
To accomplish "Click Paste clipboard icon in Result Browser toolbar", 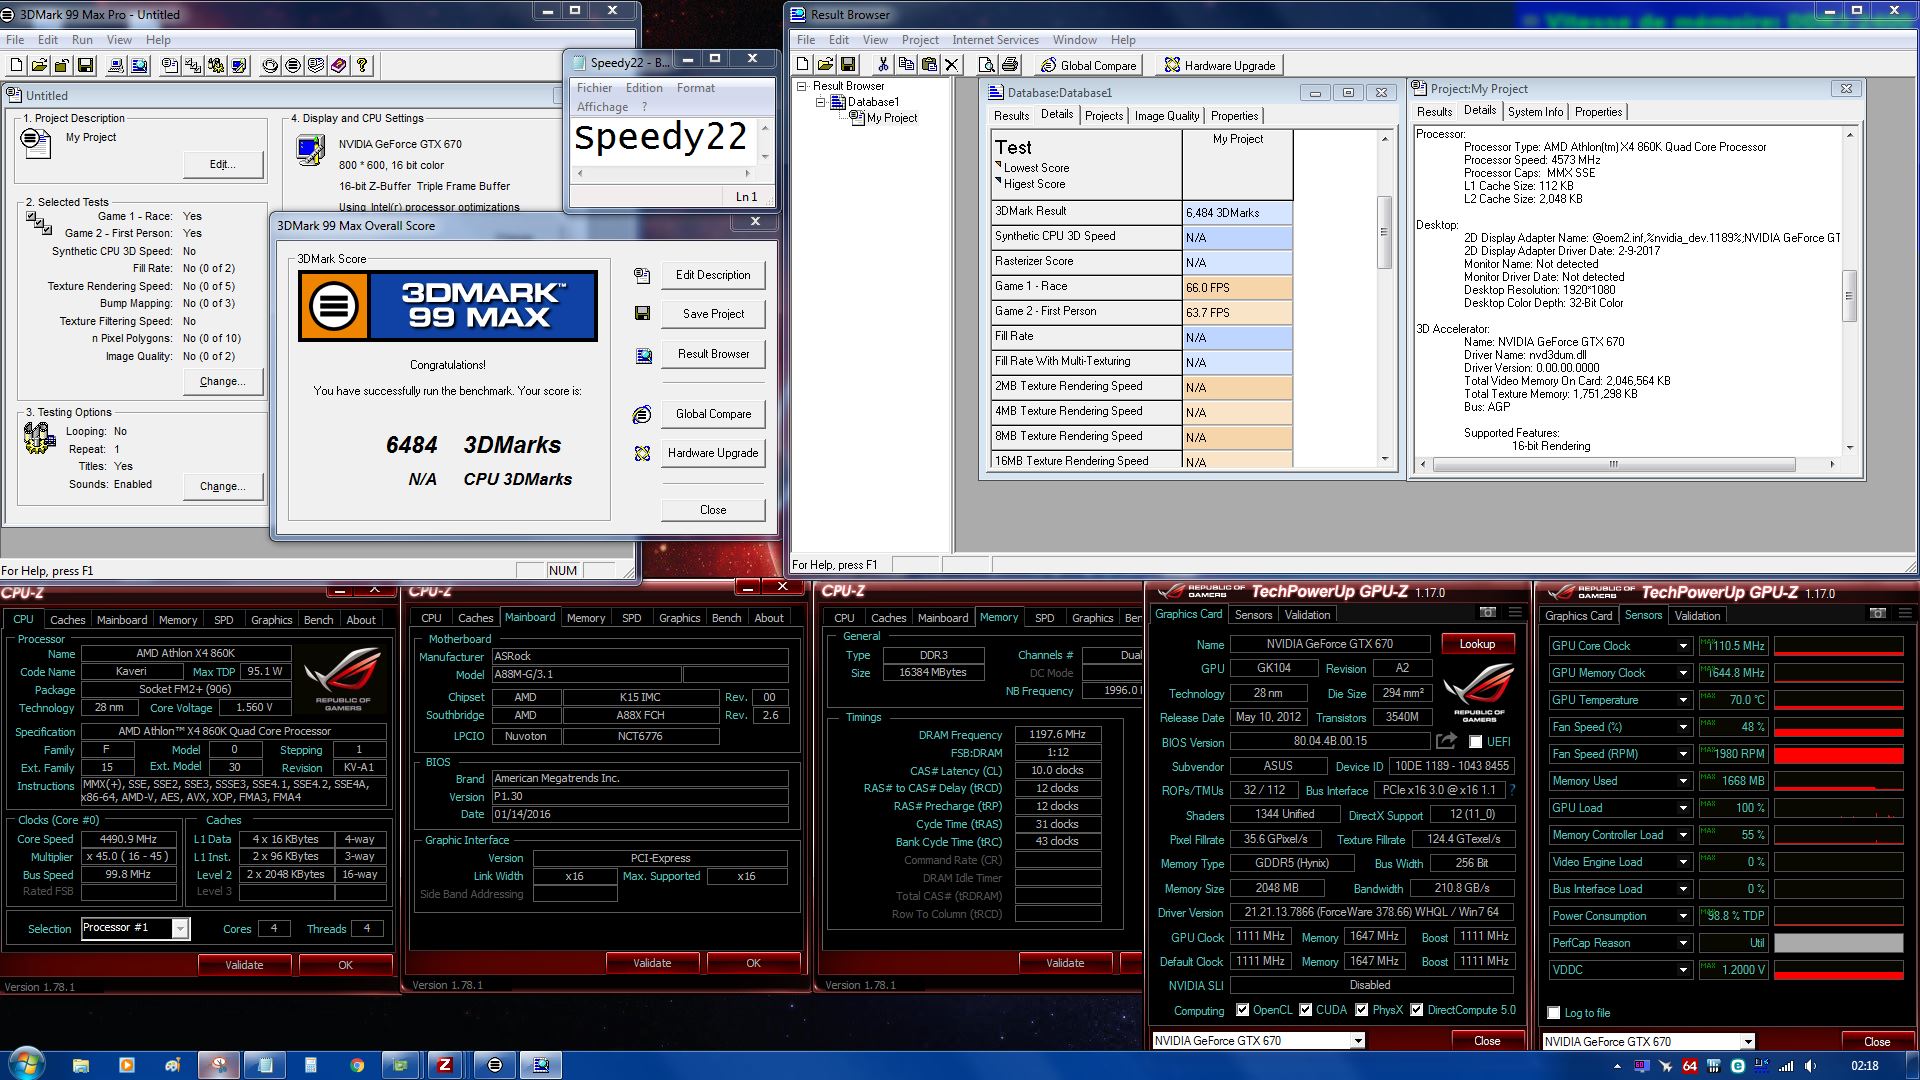I will click(929, 65).
